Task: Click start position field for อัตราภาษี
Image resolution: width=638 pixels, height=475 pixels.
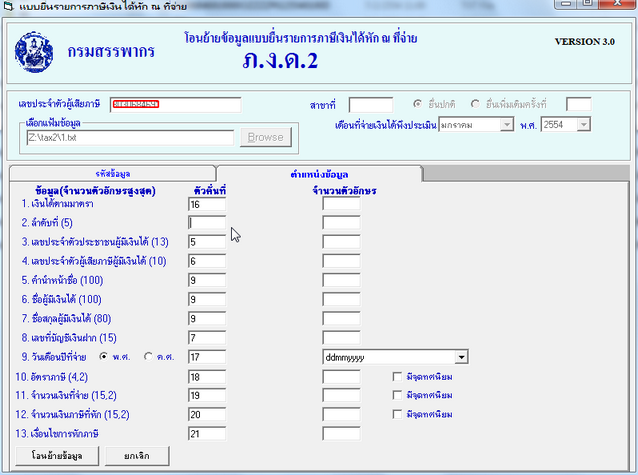Action: pyautogui.click(x=207, y=376)
